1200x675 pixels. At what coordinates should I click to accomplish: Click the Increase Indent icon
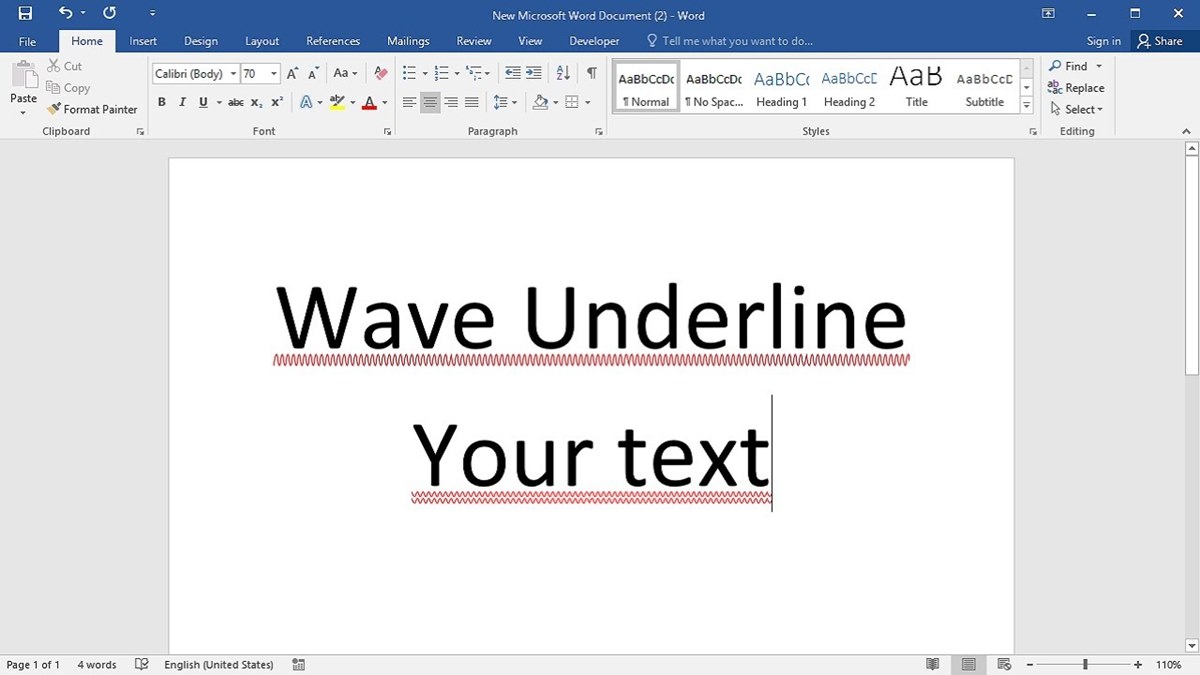point(534,73)
